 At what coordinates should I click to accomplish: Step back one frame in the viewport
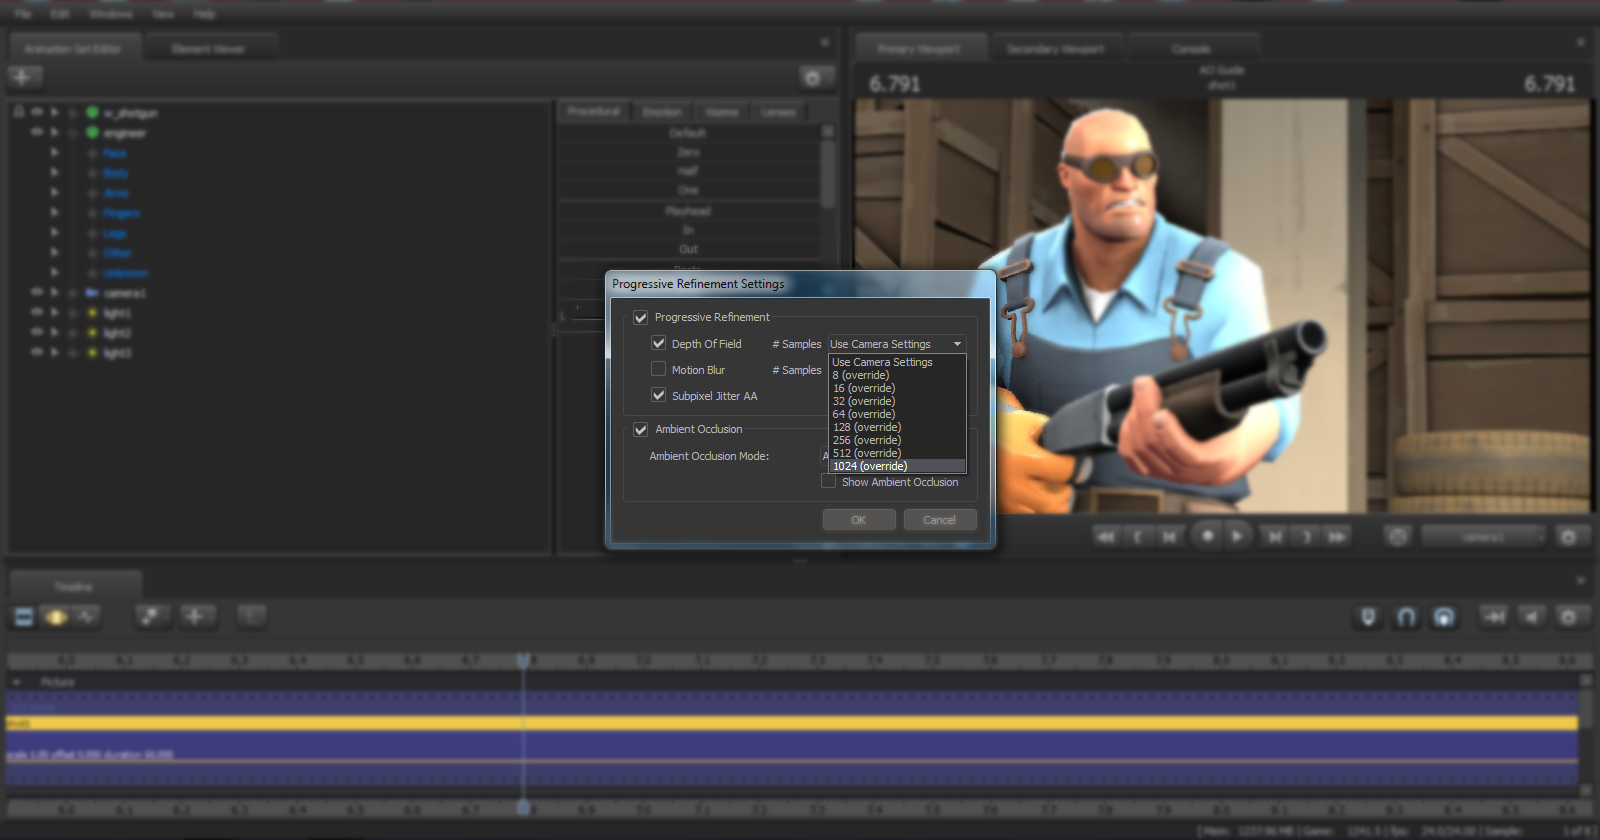click(x=1169, y=537)
